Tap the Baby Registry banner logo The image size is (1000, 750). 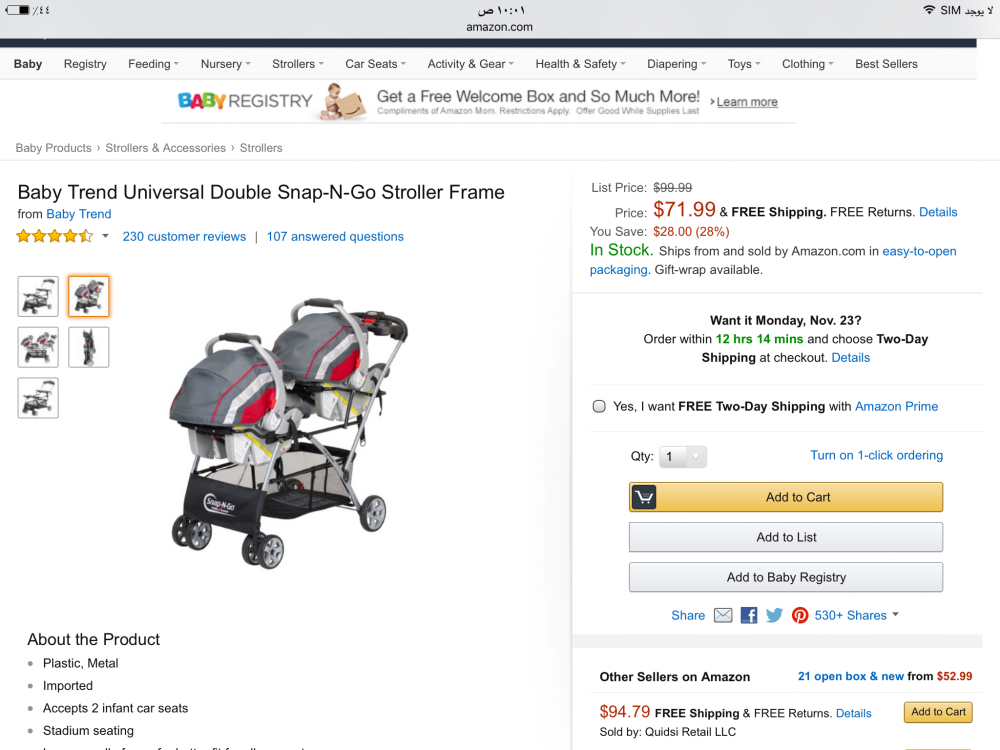pos(245,101)
